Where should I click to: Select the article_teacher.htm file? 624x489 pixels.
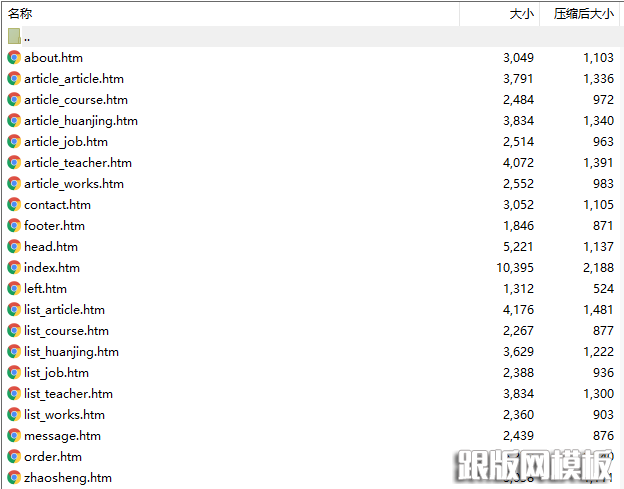coord(78,163)
